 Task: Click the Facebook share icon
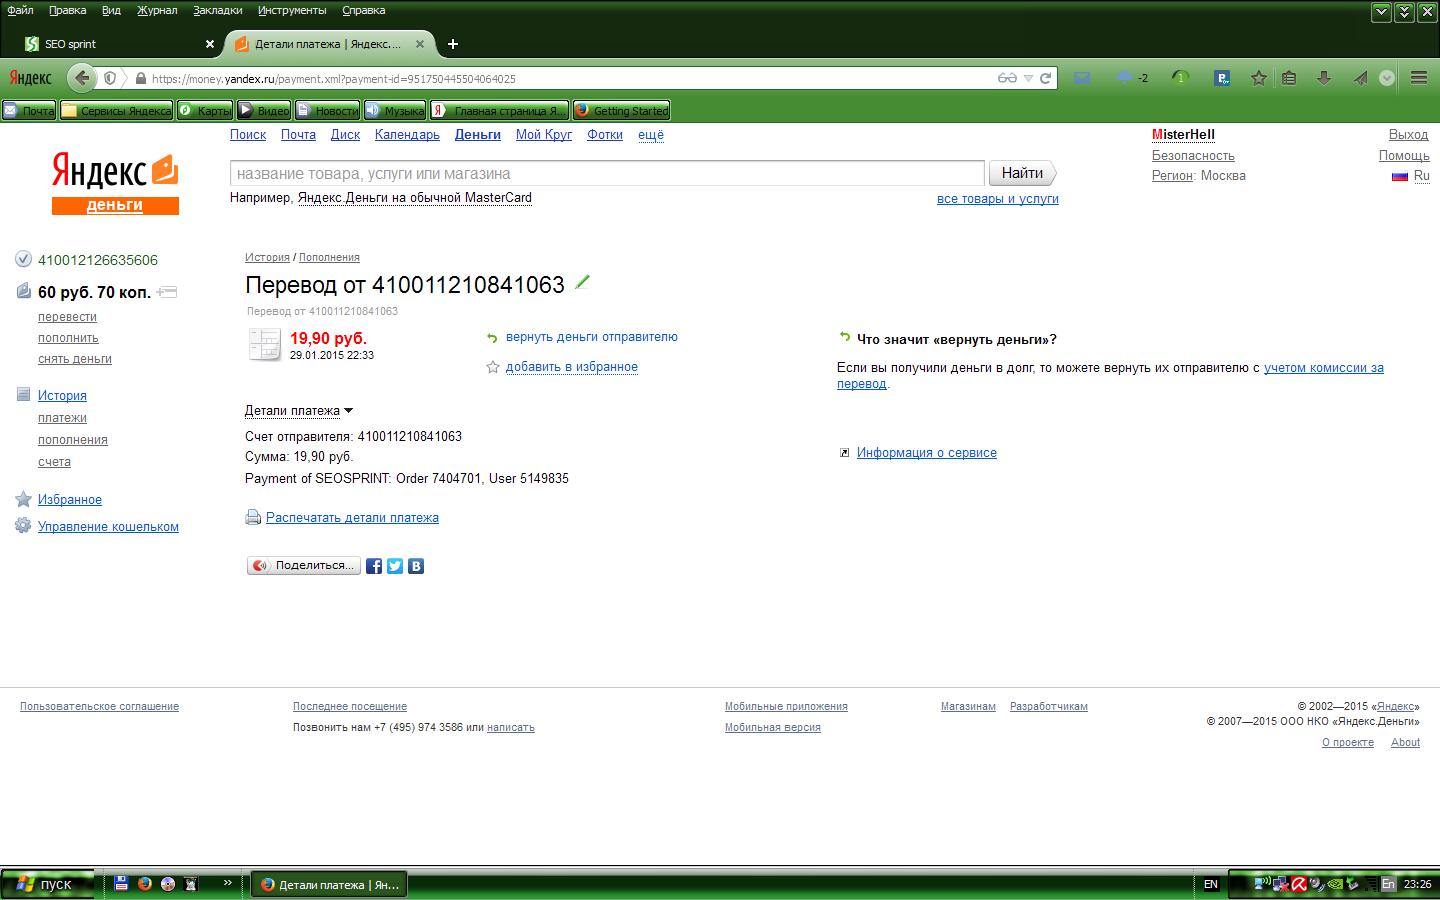pos(374,566)
